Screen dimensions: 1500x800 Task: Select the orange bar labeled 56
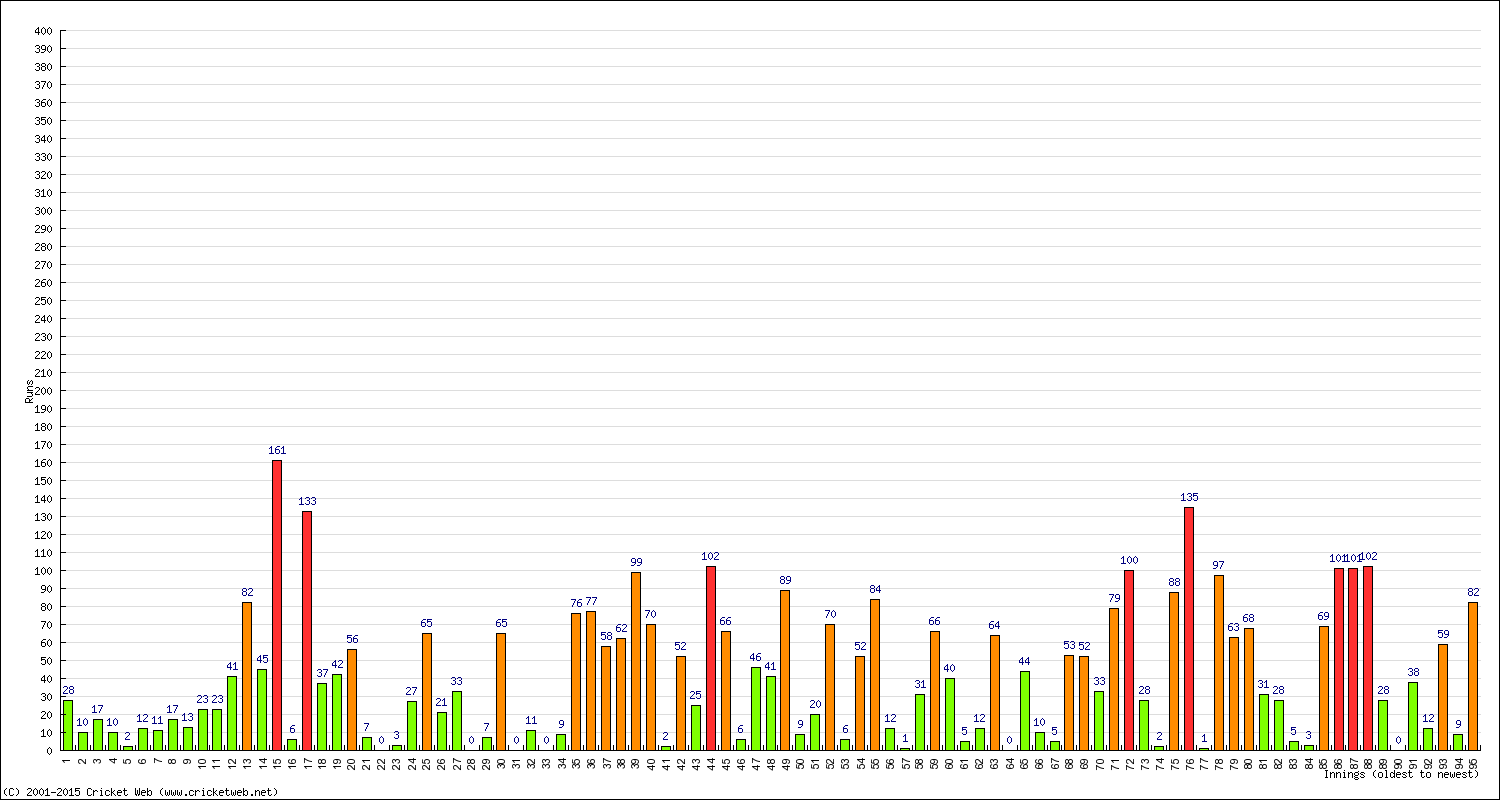click(352, 700)
